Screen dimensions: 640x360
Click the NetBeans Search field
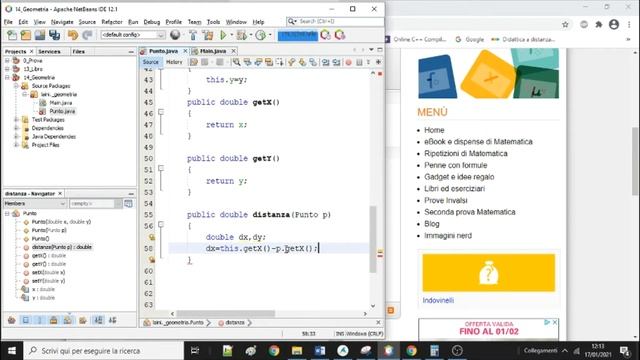(x=335, y=21)
